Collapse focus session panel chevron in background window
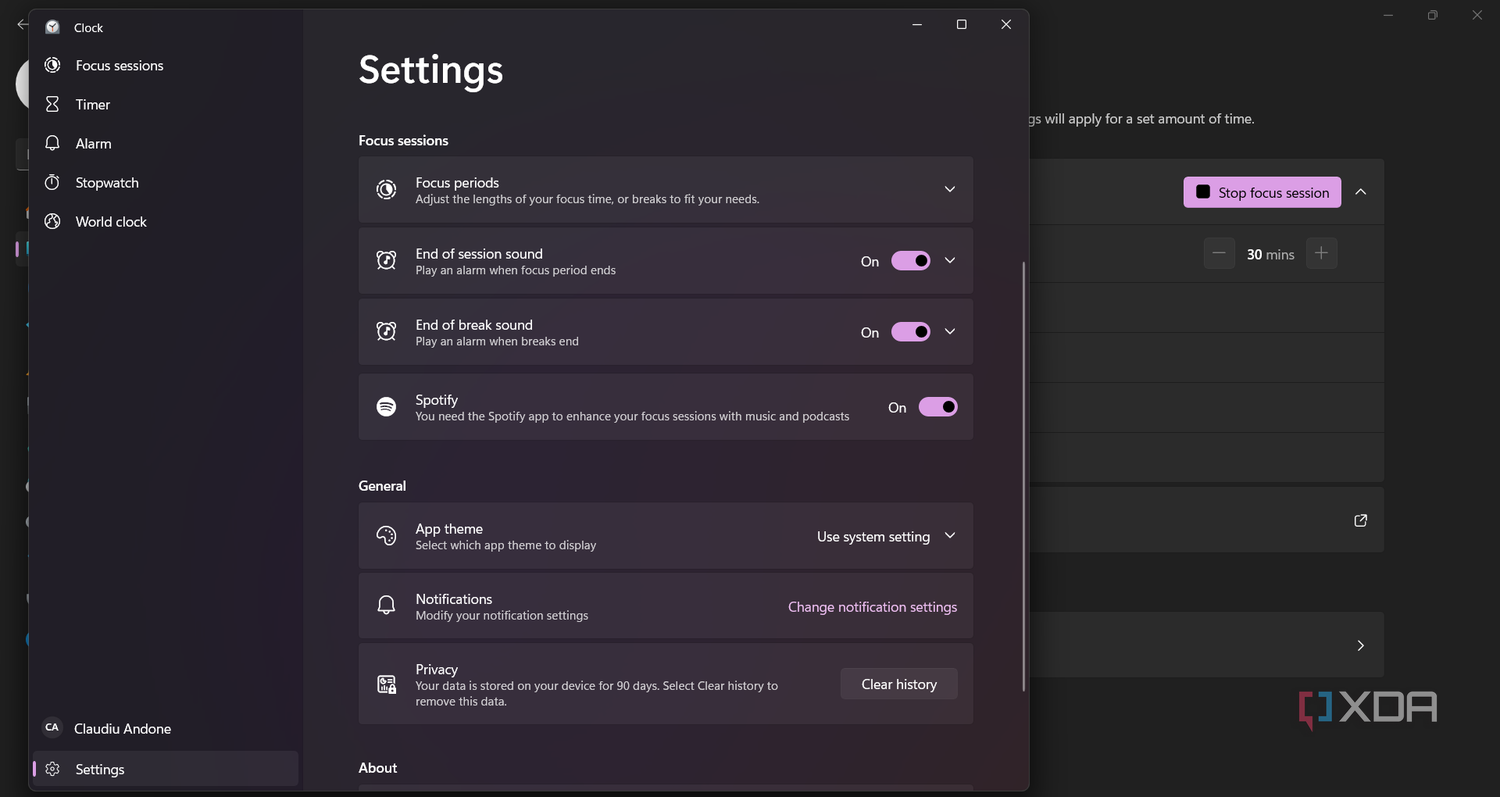This screenshot has height=797, width=1500. pyautogui.click(x=1360, y=192)
